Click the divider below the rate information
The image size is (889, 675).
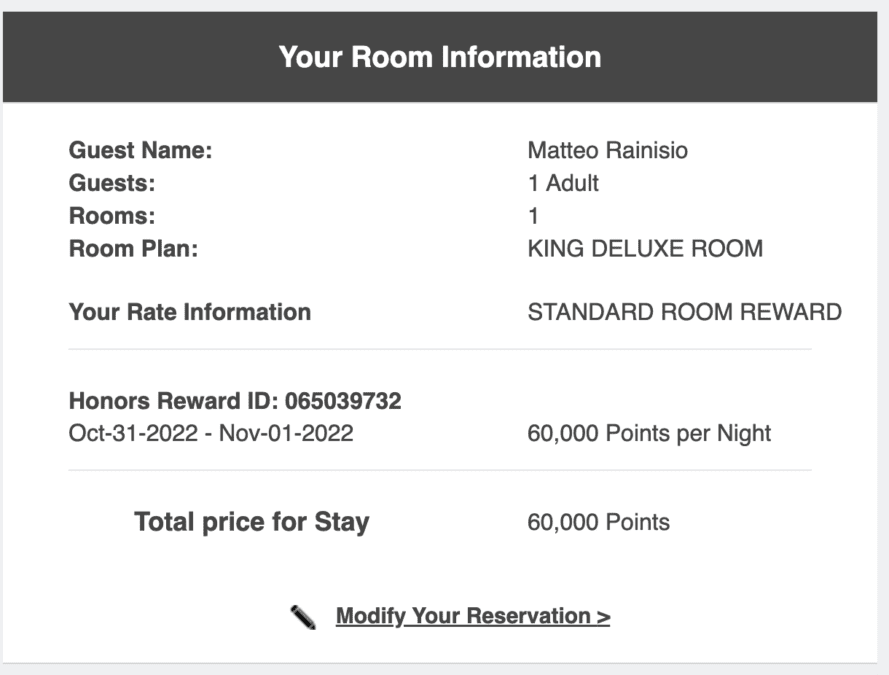tap(440, 350)
